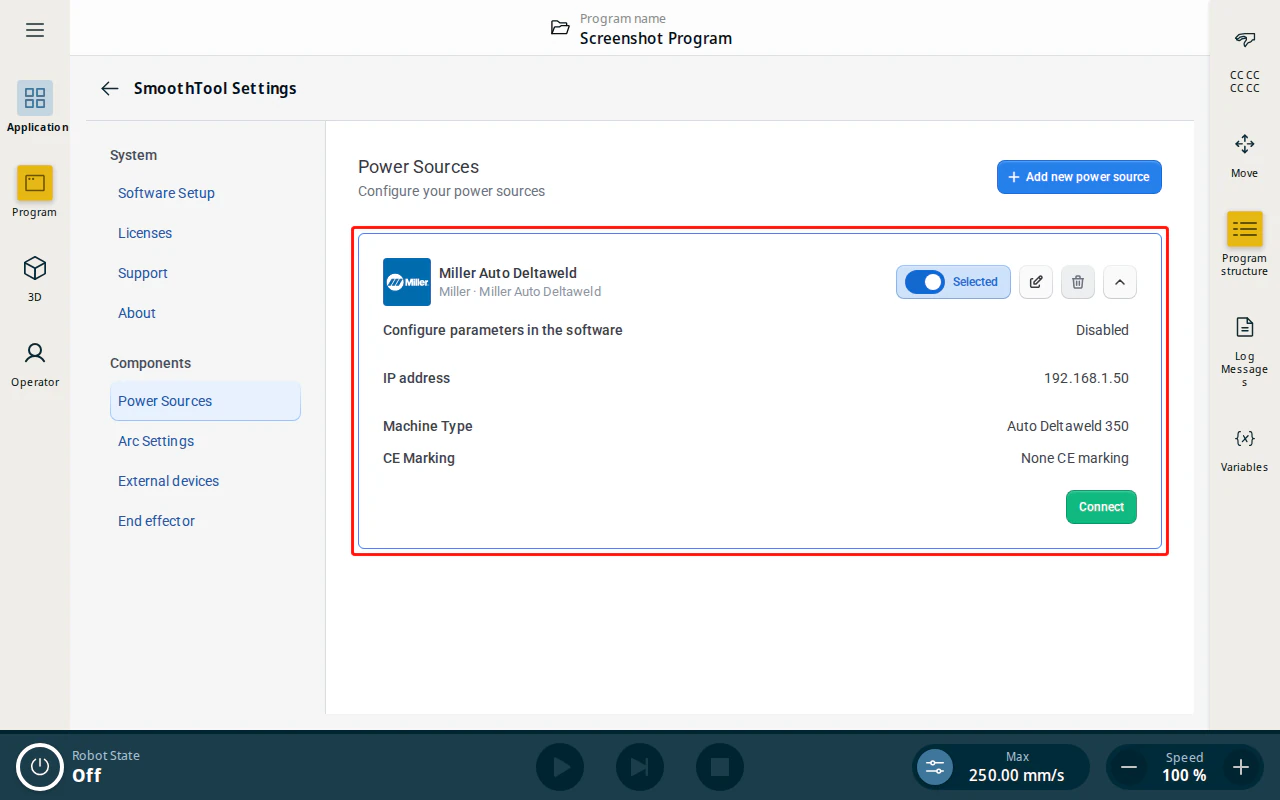Switch to the Program view

[x=35, y=191]
